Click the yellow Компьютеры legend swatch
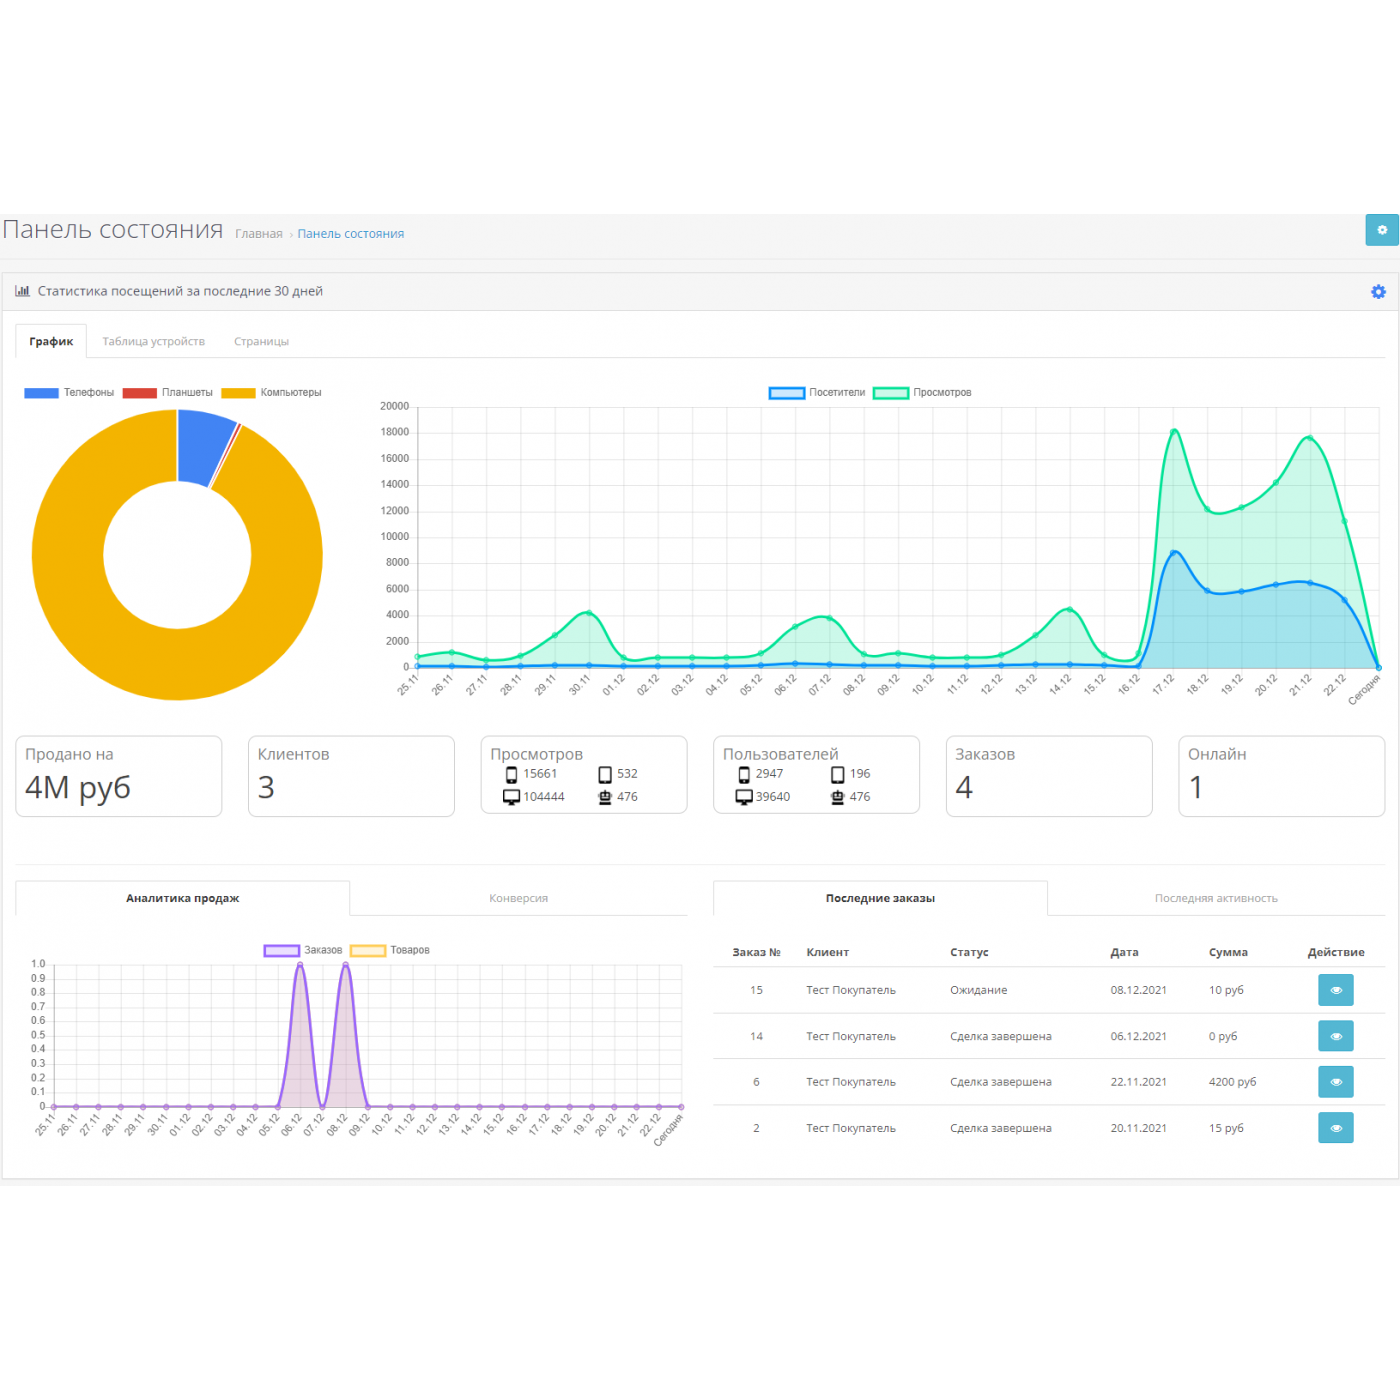This screenshot has width=1400, height=1400. (238, 393)
